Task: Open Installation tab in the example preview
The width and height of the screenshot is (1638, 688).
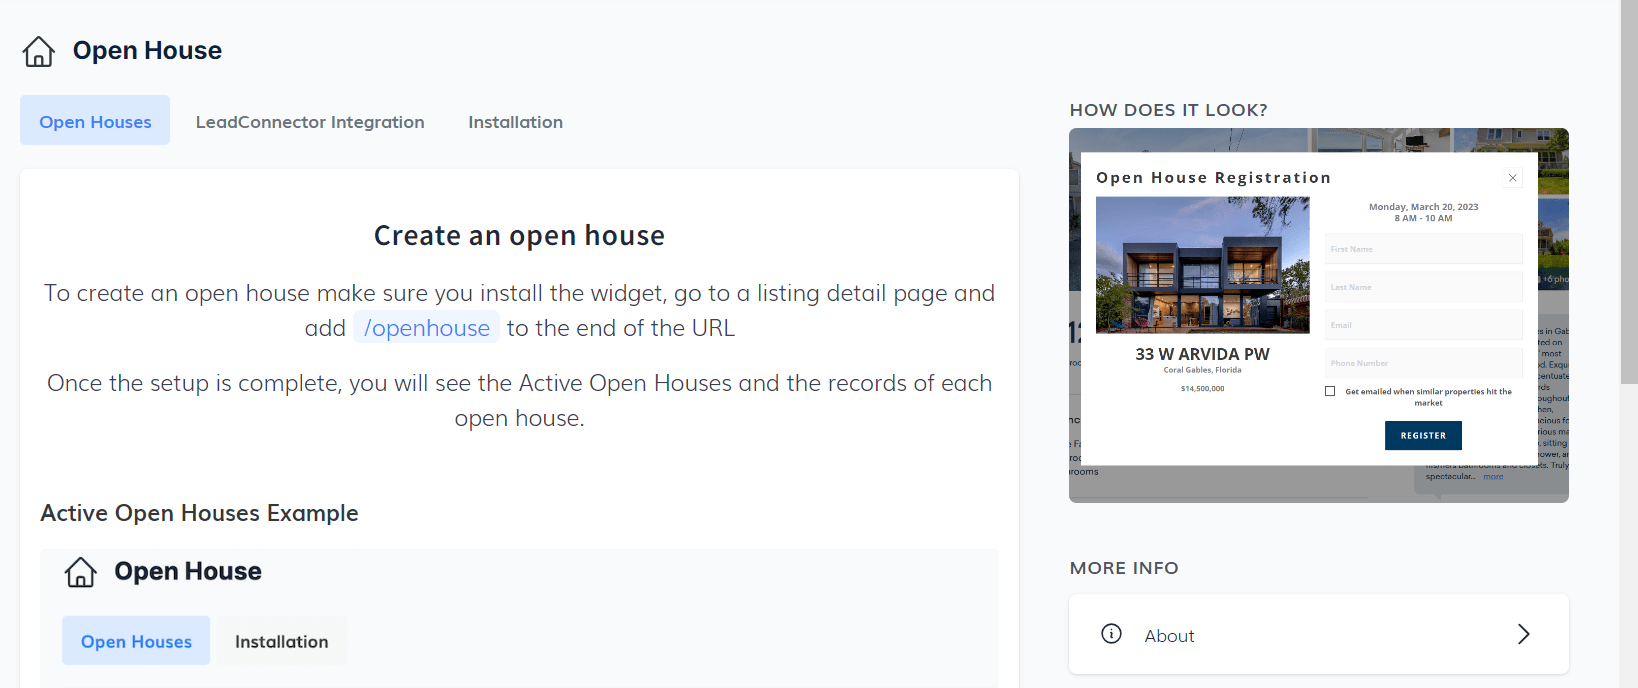Action: [281, 641]
